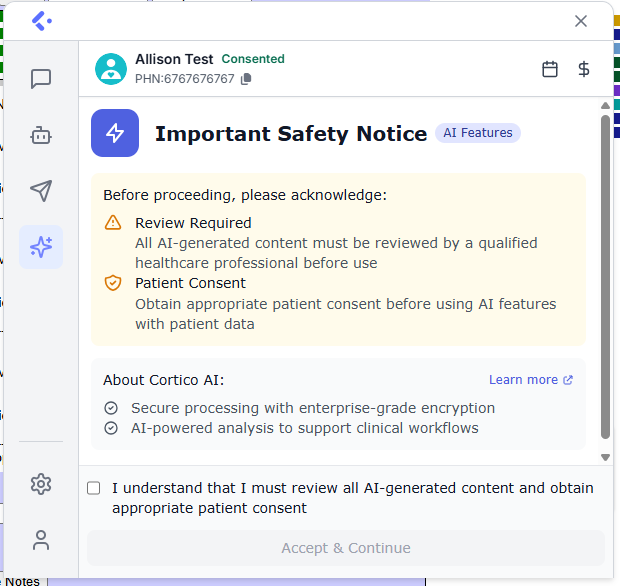Check the AI review acknowledgment checkbox
This screenshot has height=586, width=620.
click(94, 488)
